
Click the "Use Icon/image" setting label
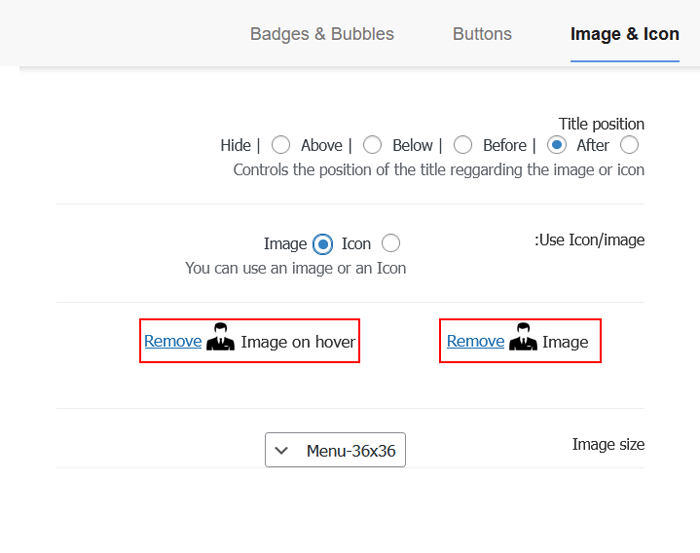coord(590,240)
